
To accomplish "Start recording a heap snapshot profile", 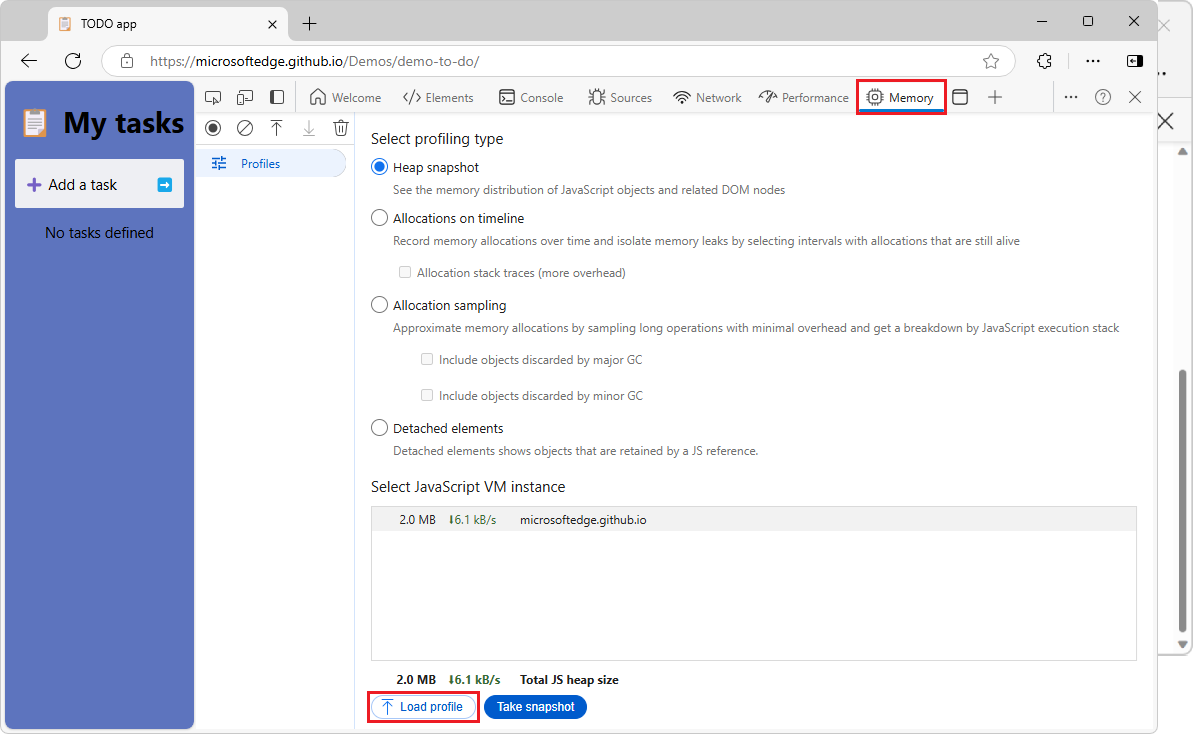I will coord(213,128).
